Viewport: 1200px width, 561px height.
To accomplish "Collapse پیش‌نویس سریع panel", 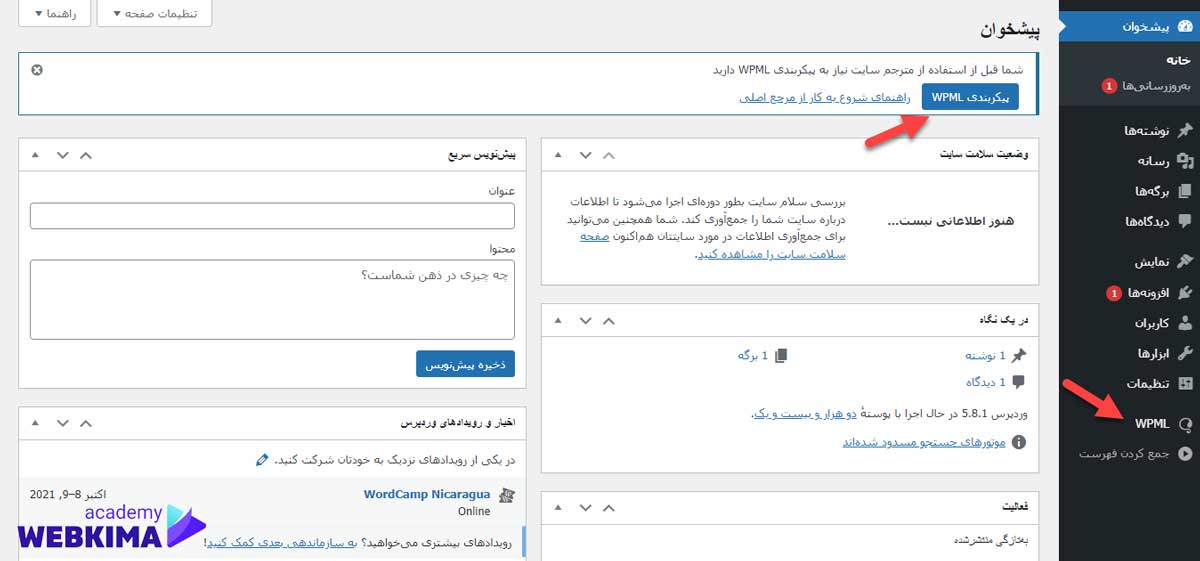I will pos(37,155).
